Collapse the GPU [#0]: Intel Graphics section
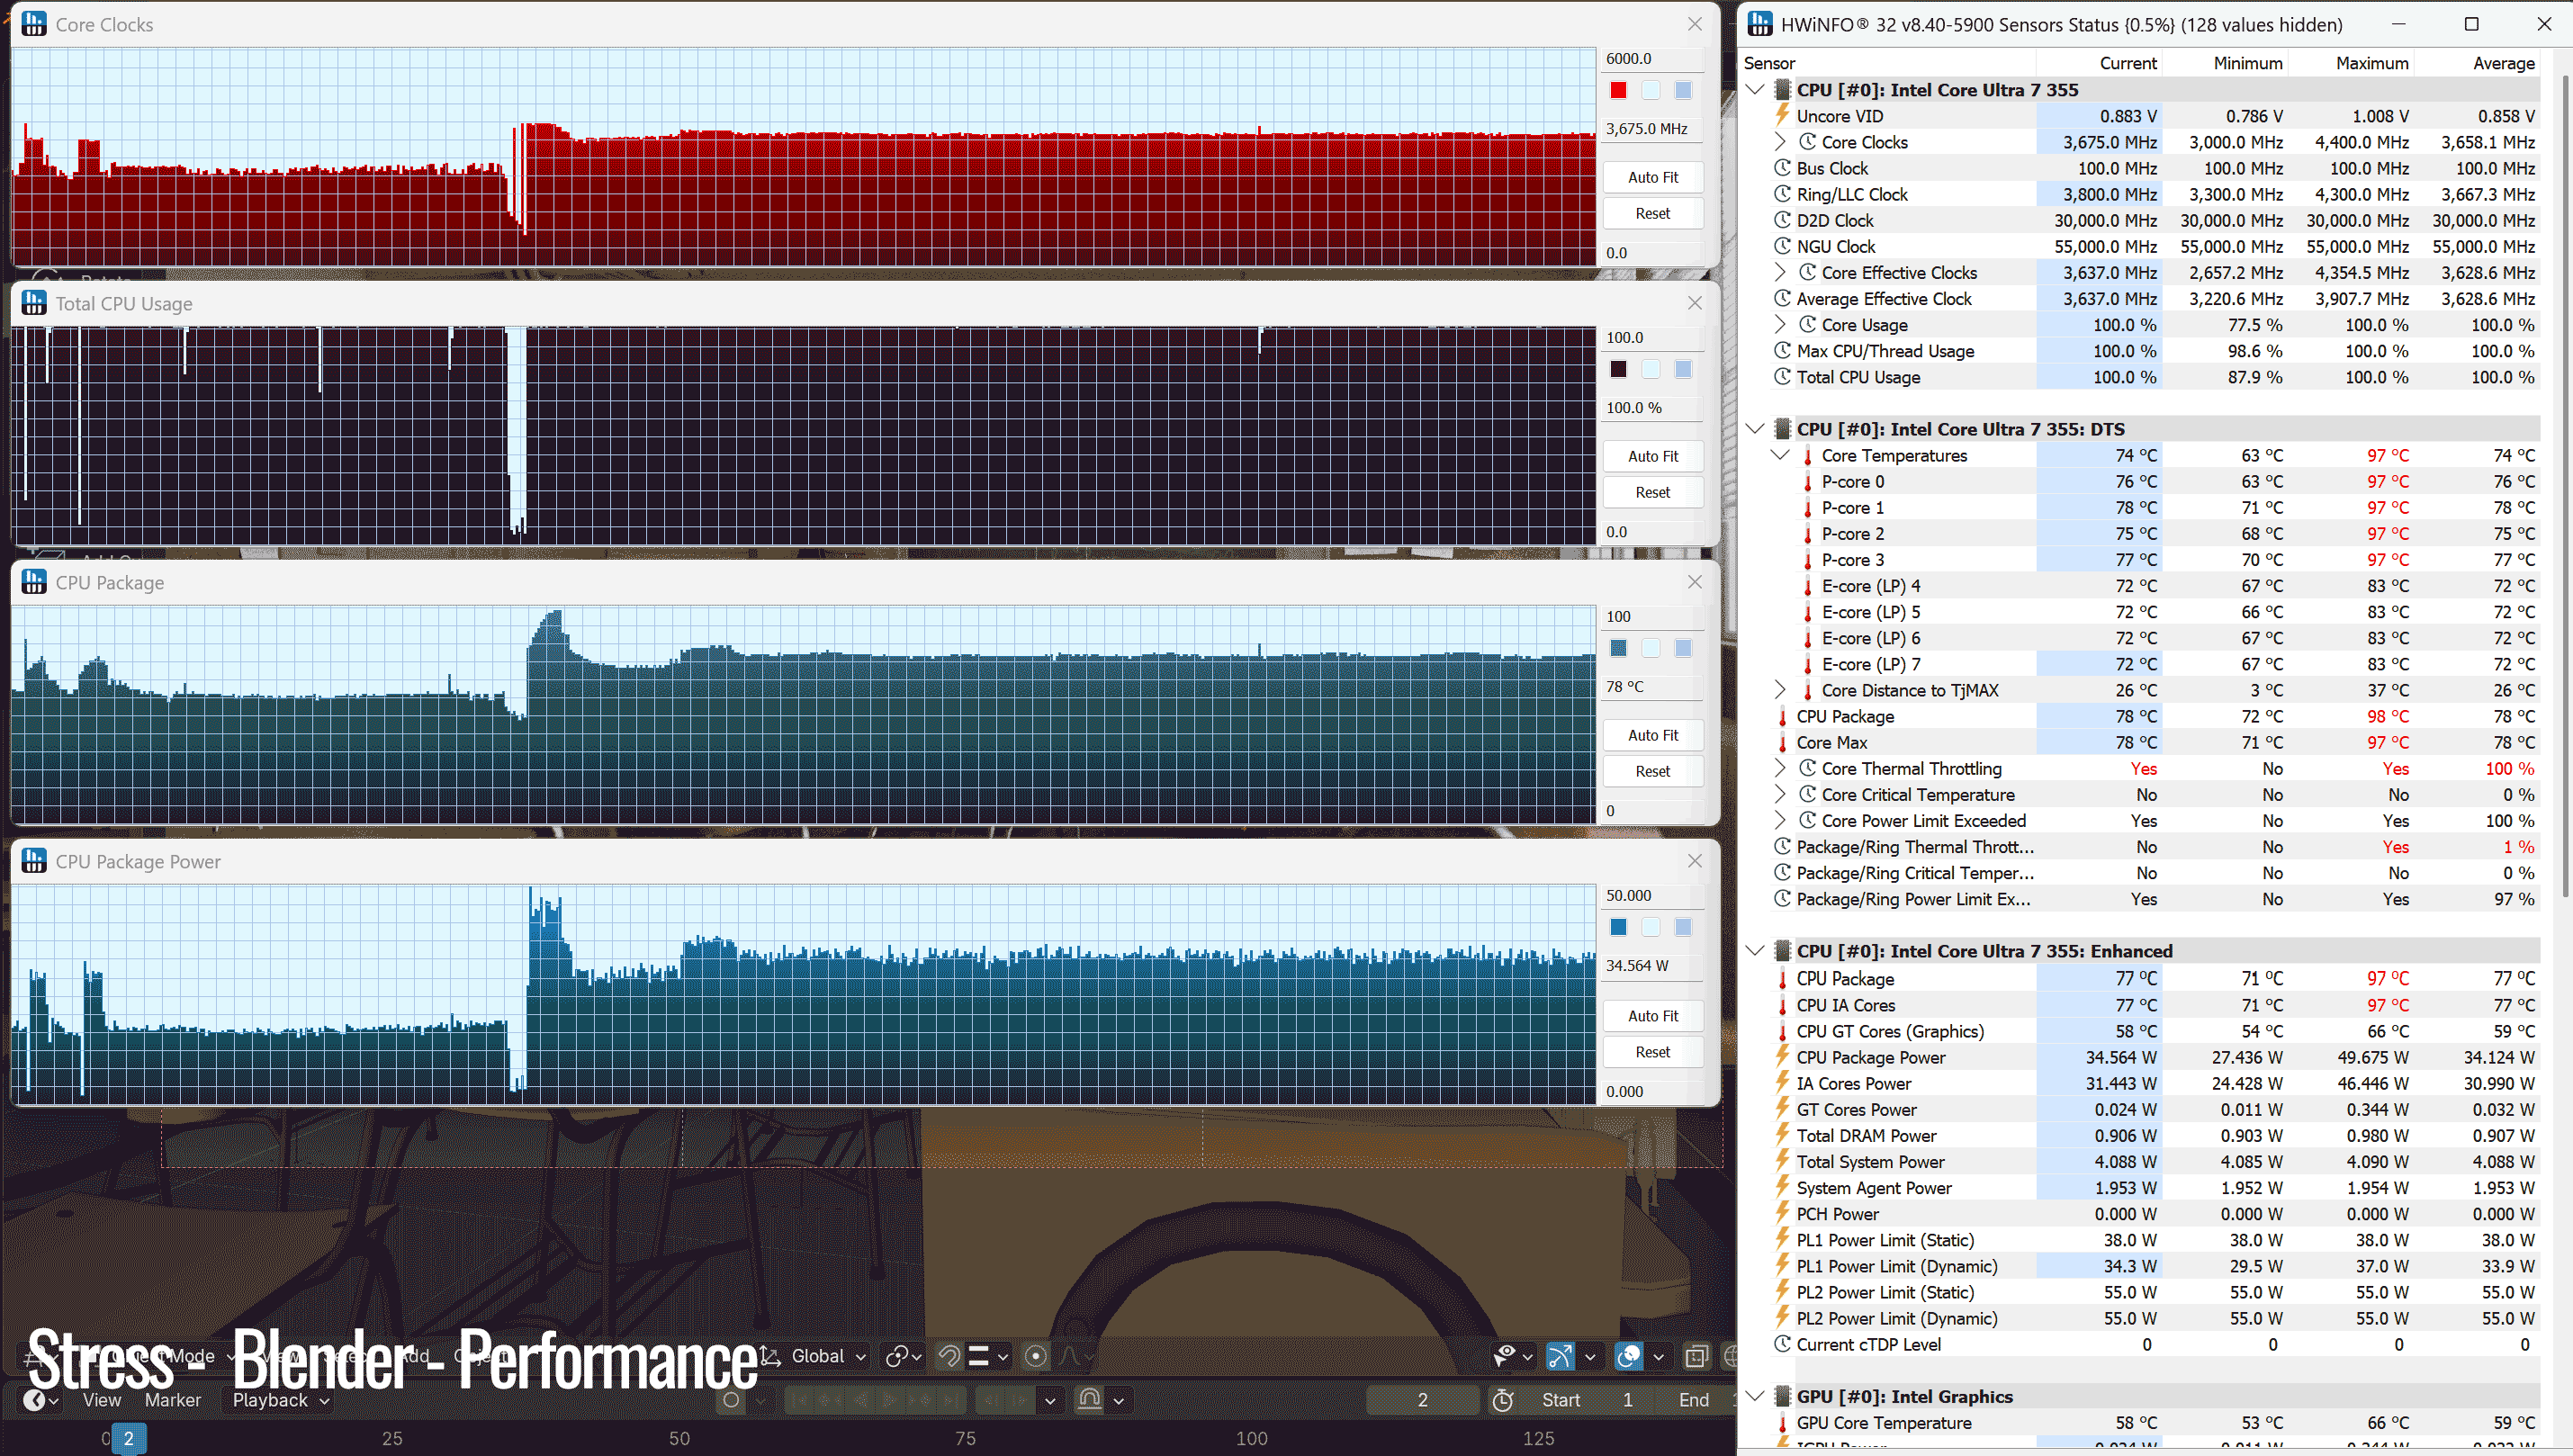Viewport: 2573px width, 1456px height. 1755,1396
